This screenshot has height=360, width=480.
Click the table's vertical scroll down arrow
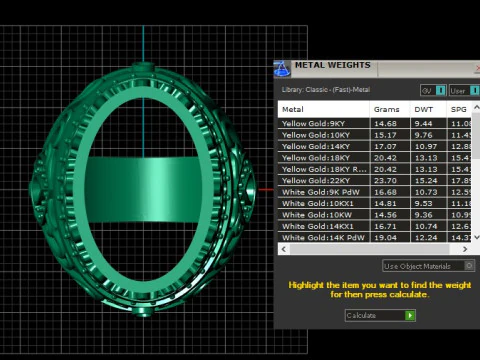(476, 237)
